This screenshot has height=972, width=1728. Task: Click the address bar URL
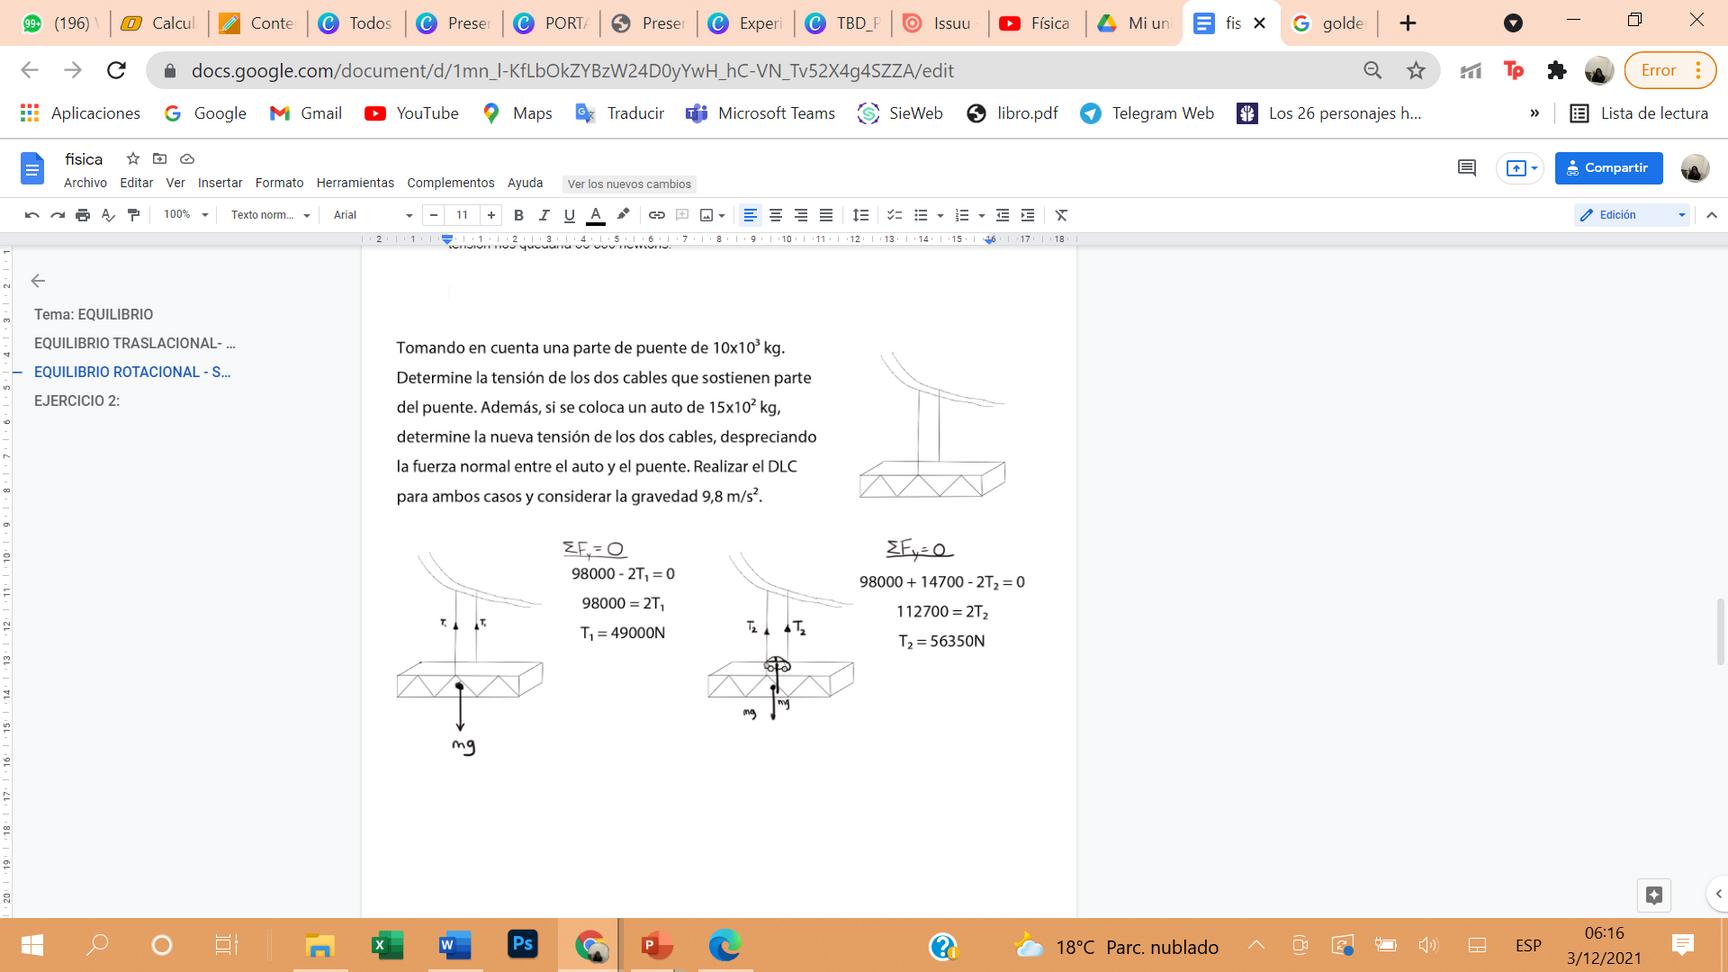coord(572,71)
